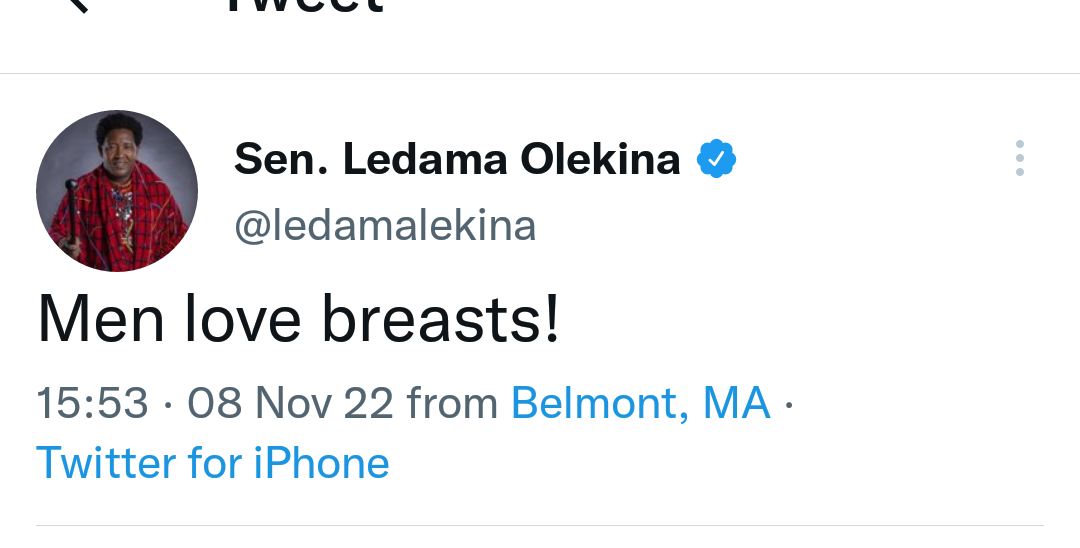Image resolution: width=1080 pixels, height=548 pixels.
Task: Click the divider line under the tweet details
Action: pyautogui.click(x=540, y=525)
